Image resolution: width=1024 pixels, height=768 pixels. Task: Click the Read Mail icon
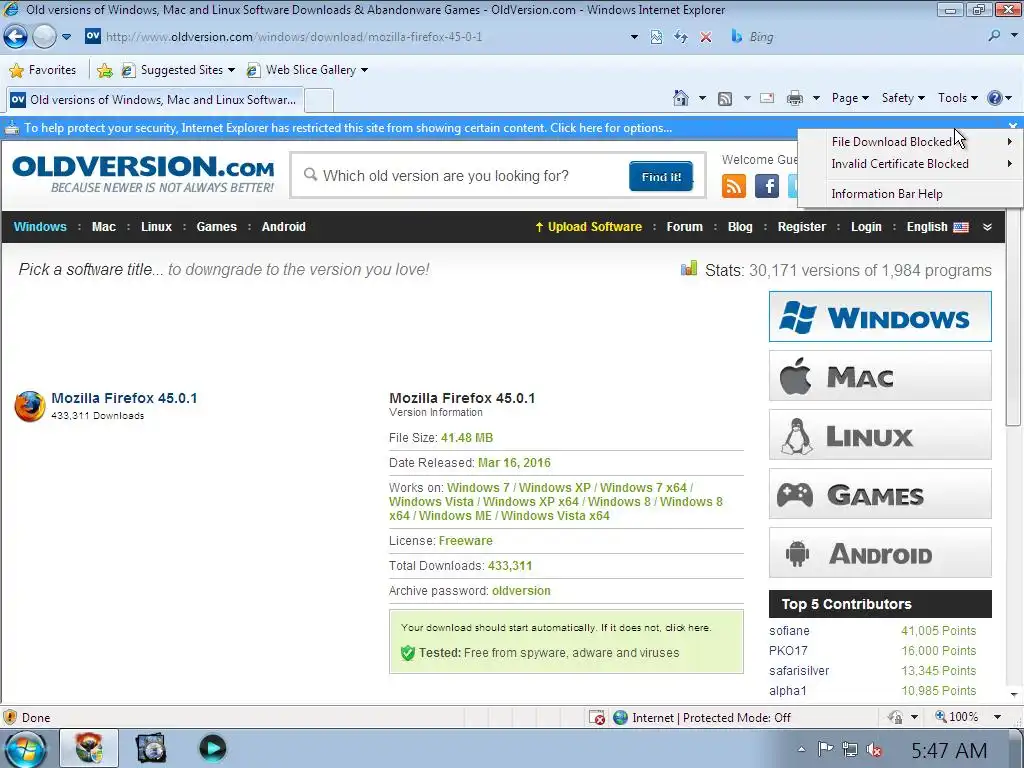(767, 98)
